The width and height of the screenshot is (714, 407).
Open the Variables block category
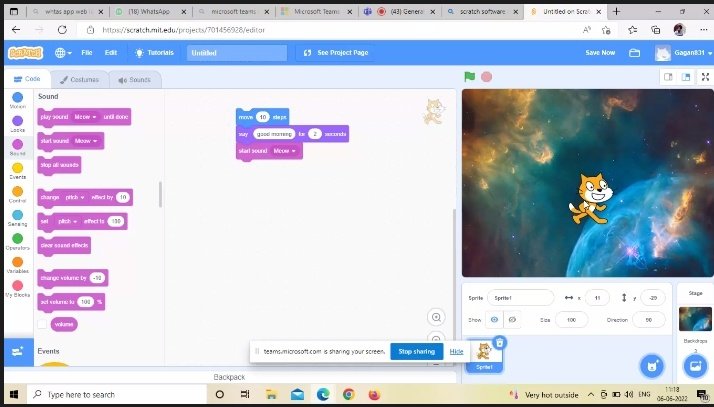click(x=18, y=265)
